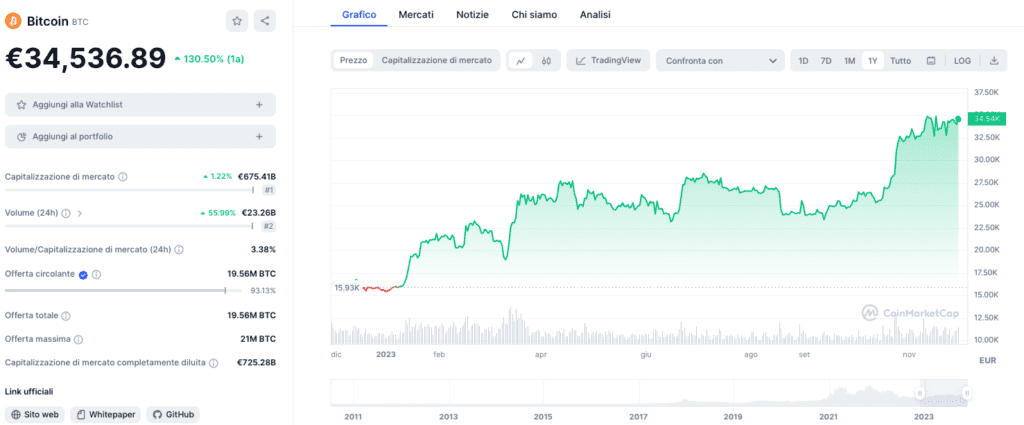
Task: Switch to Chi siamo tab
Action: click(x=534, y=14)
